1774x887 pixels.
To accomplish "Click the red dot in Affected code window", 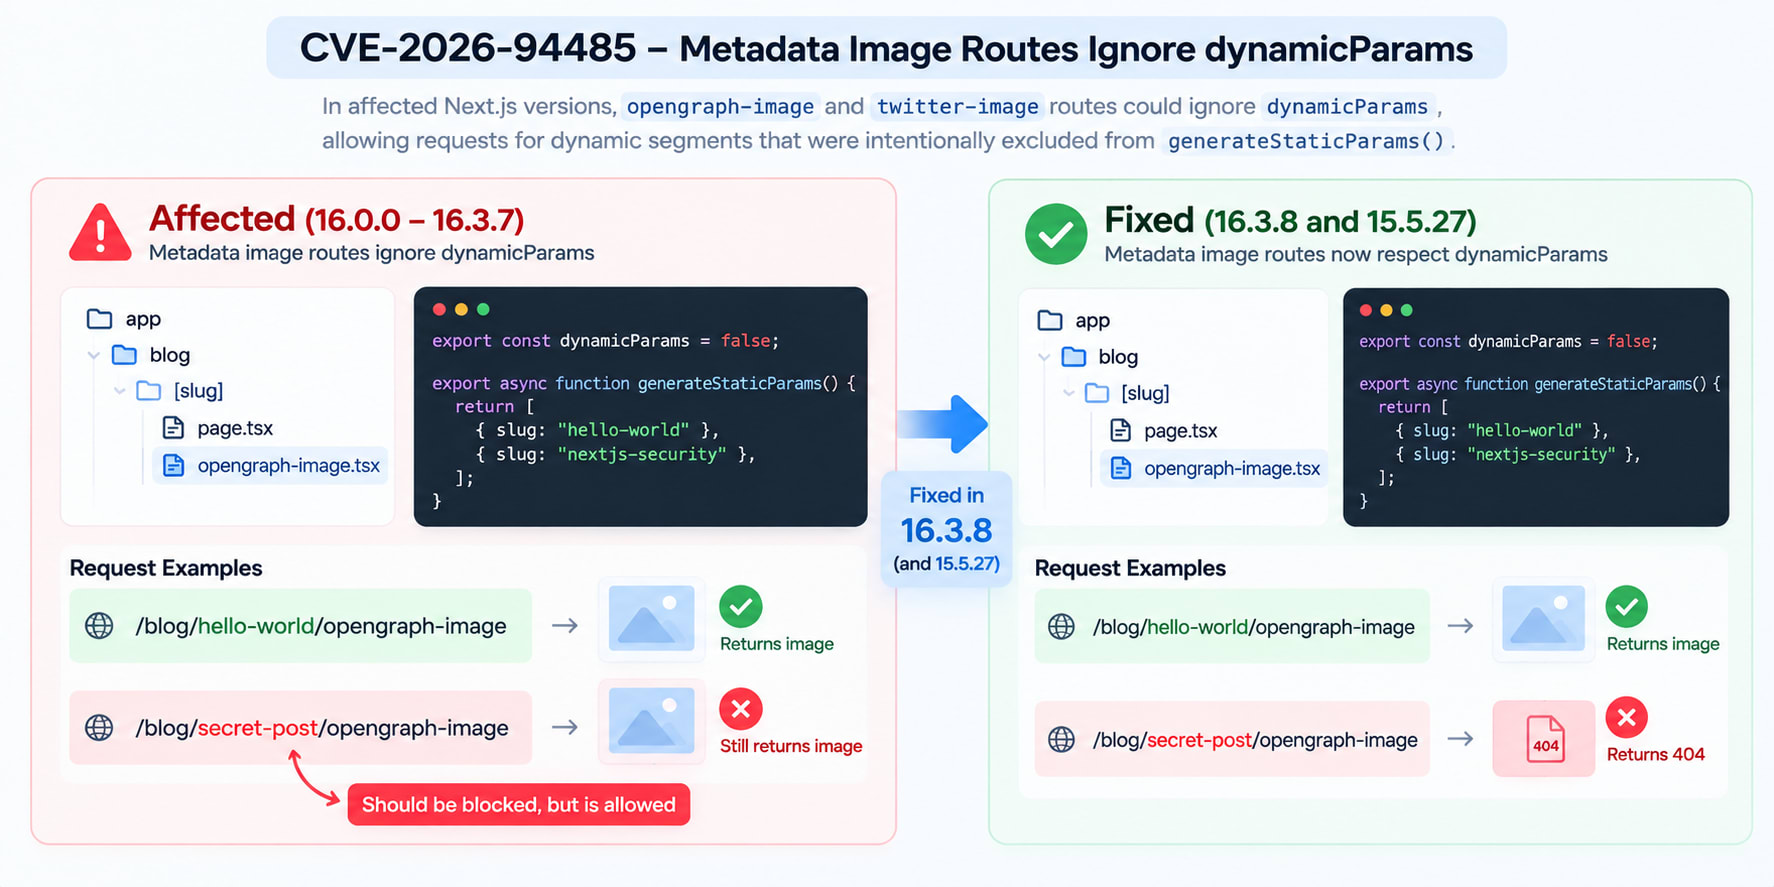I will pos(439,309).
